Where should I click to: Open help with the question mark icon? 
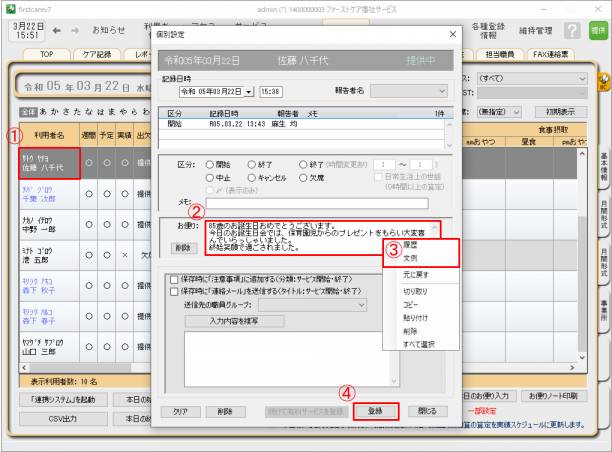(x=573, y=31)
